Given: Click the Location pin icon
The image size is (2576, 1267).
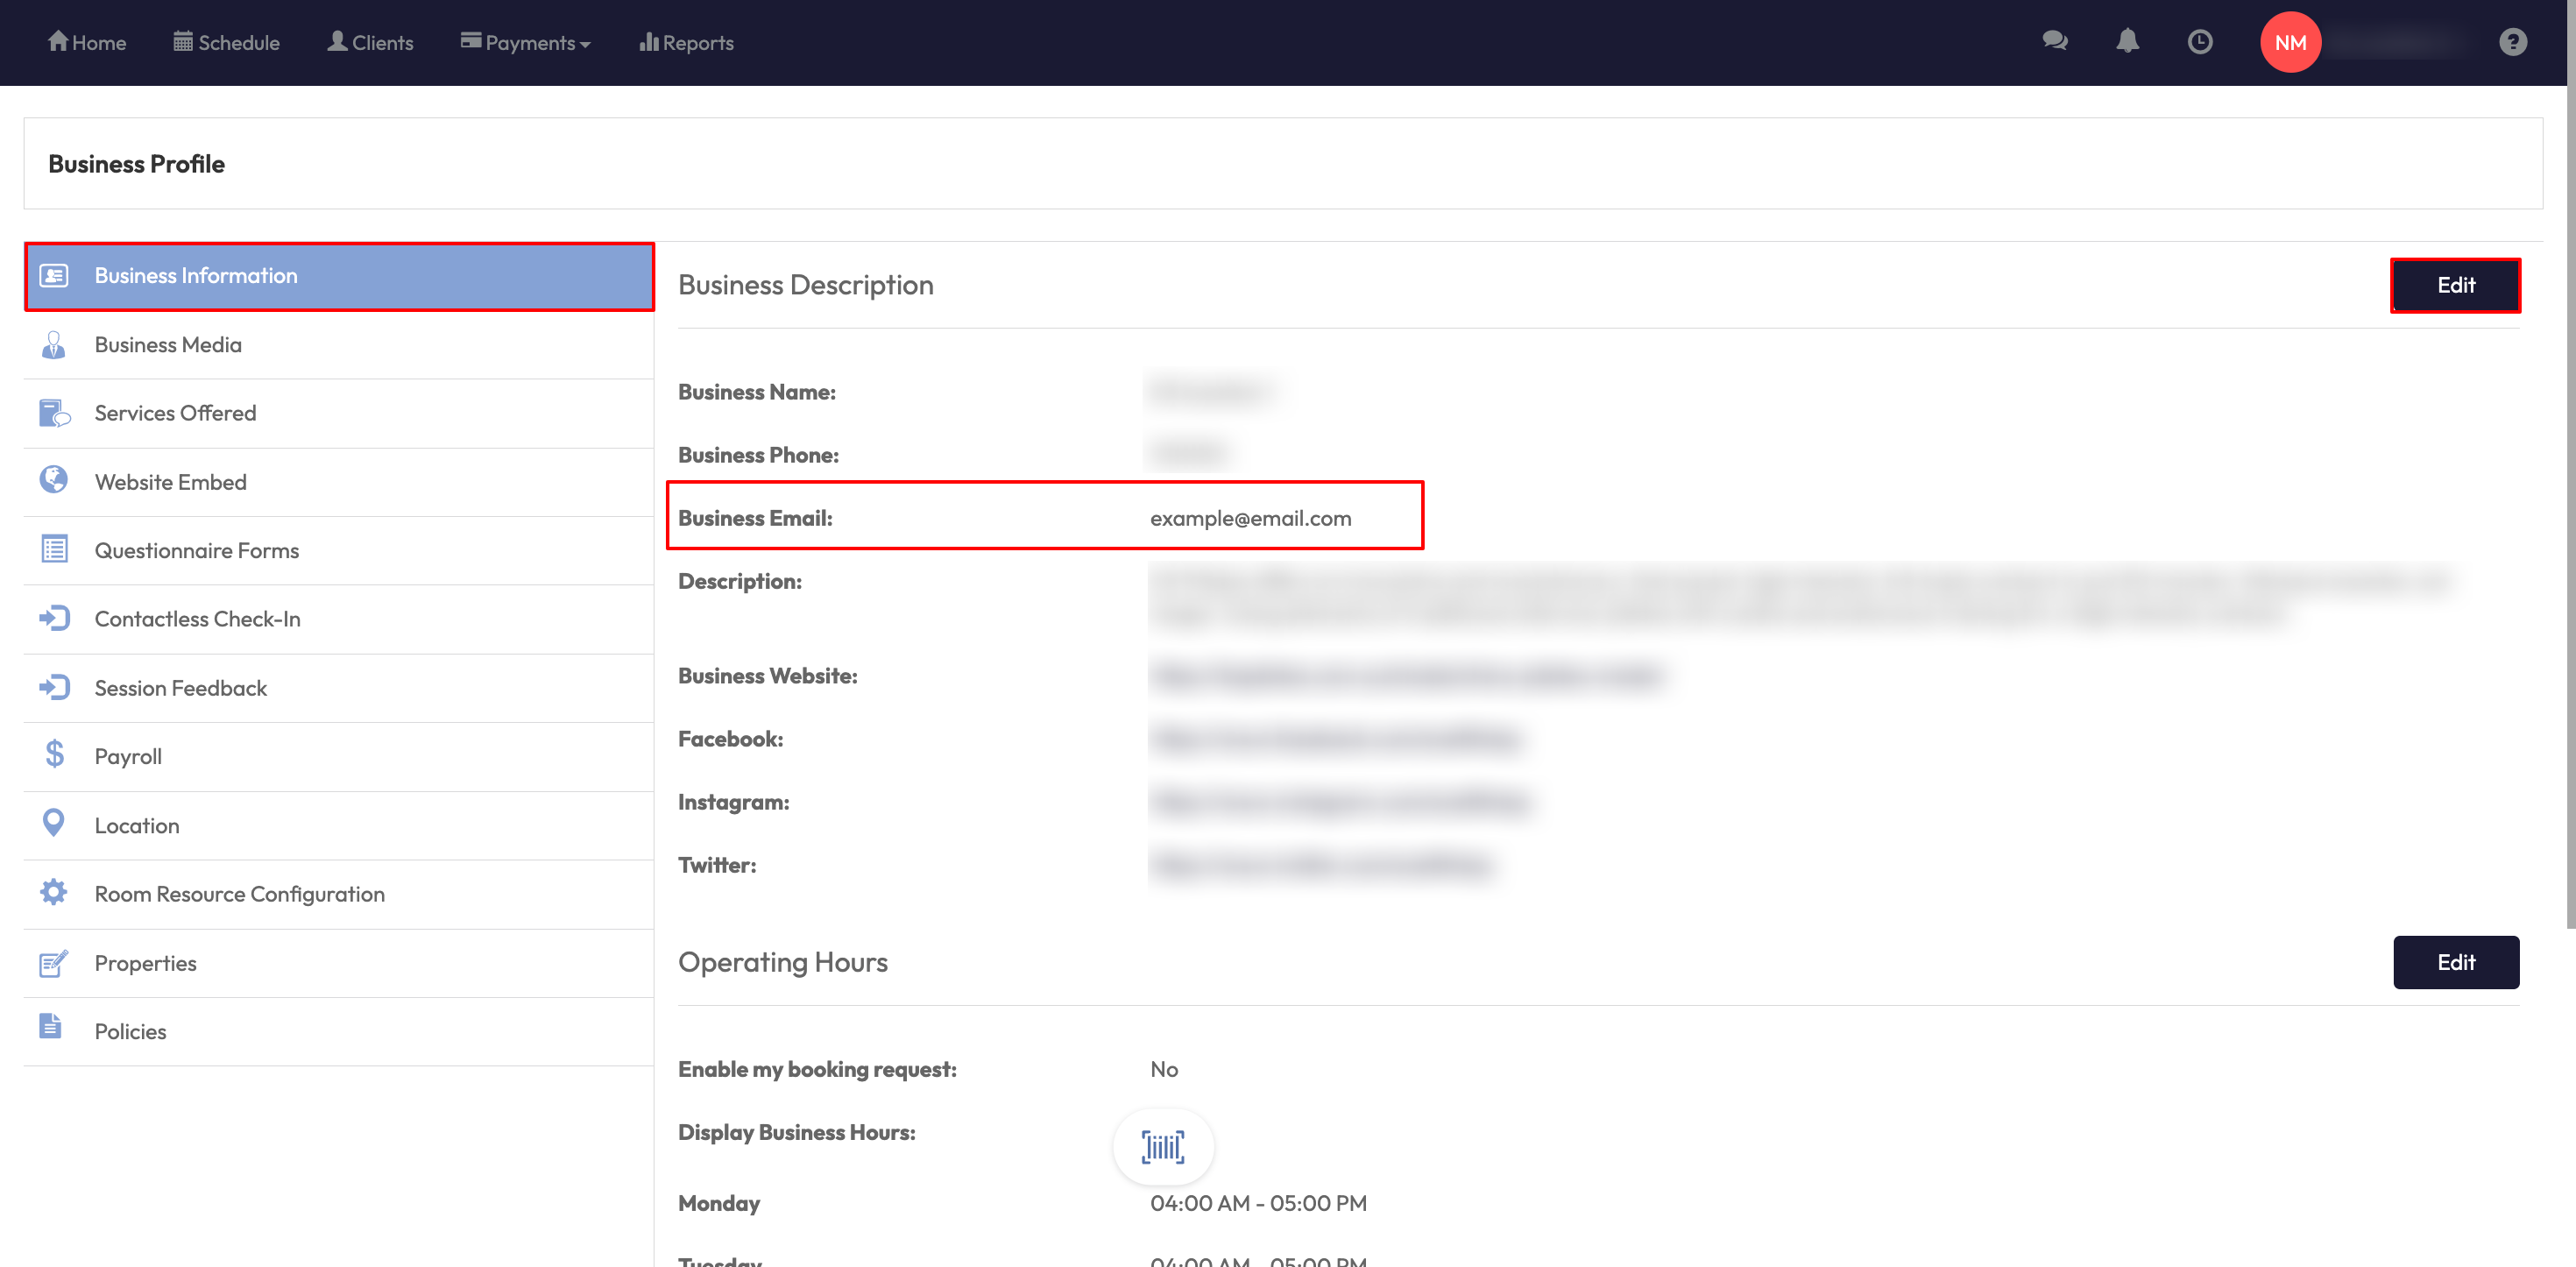Looking at the screenshot, I should (x=54, y=824).
